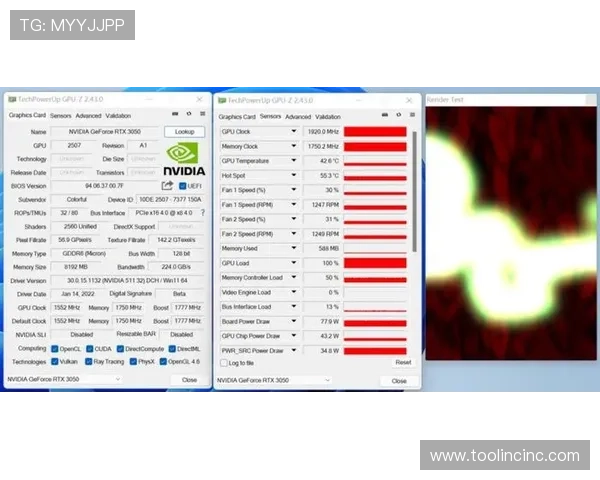
Task: Open the GPU Chip Power Draw dropdown
Action: click(x=293, y=336)
